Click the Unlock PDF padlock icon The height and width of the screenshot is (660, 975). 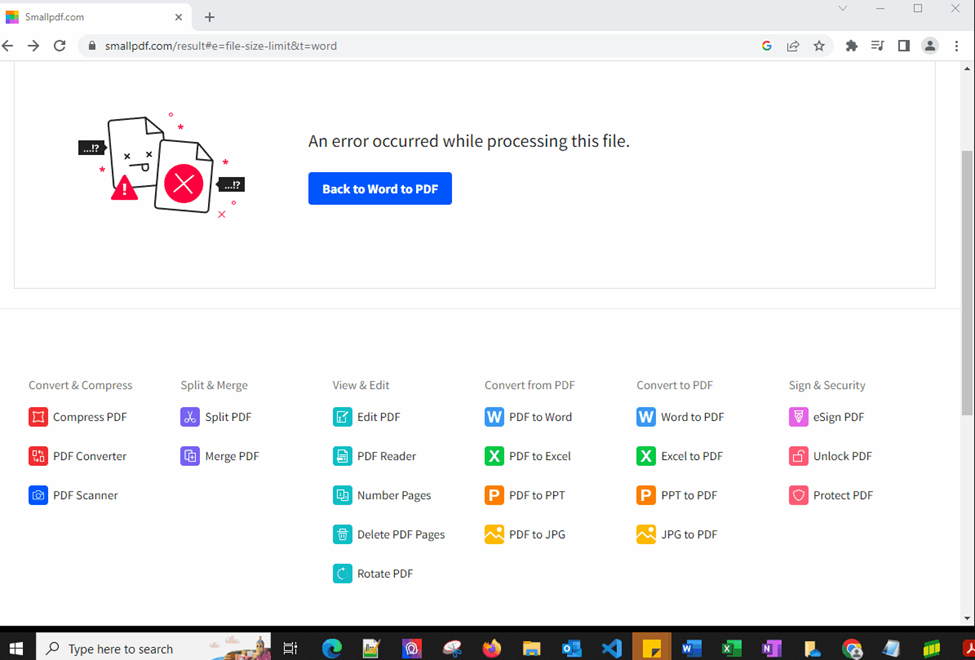798,456
